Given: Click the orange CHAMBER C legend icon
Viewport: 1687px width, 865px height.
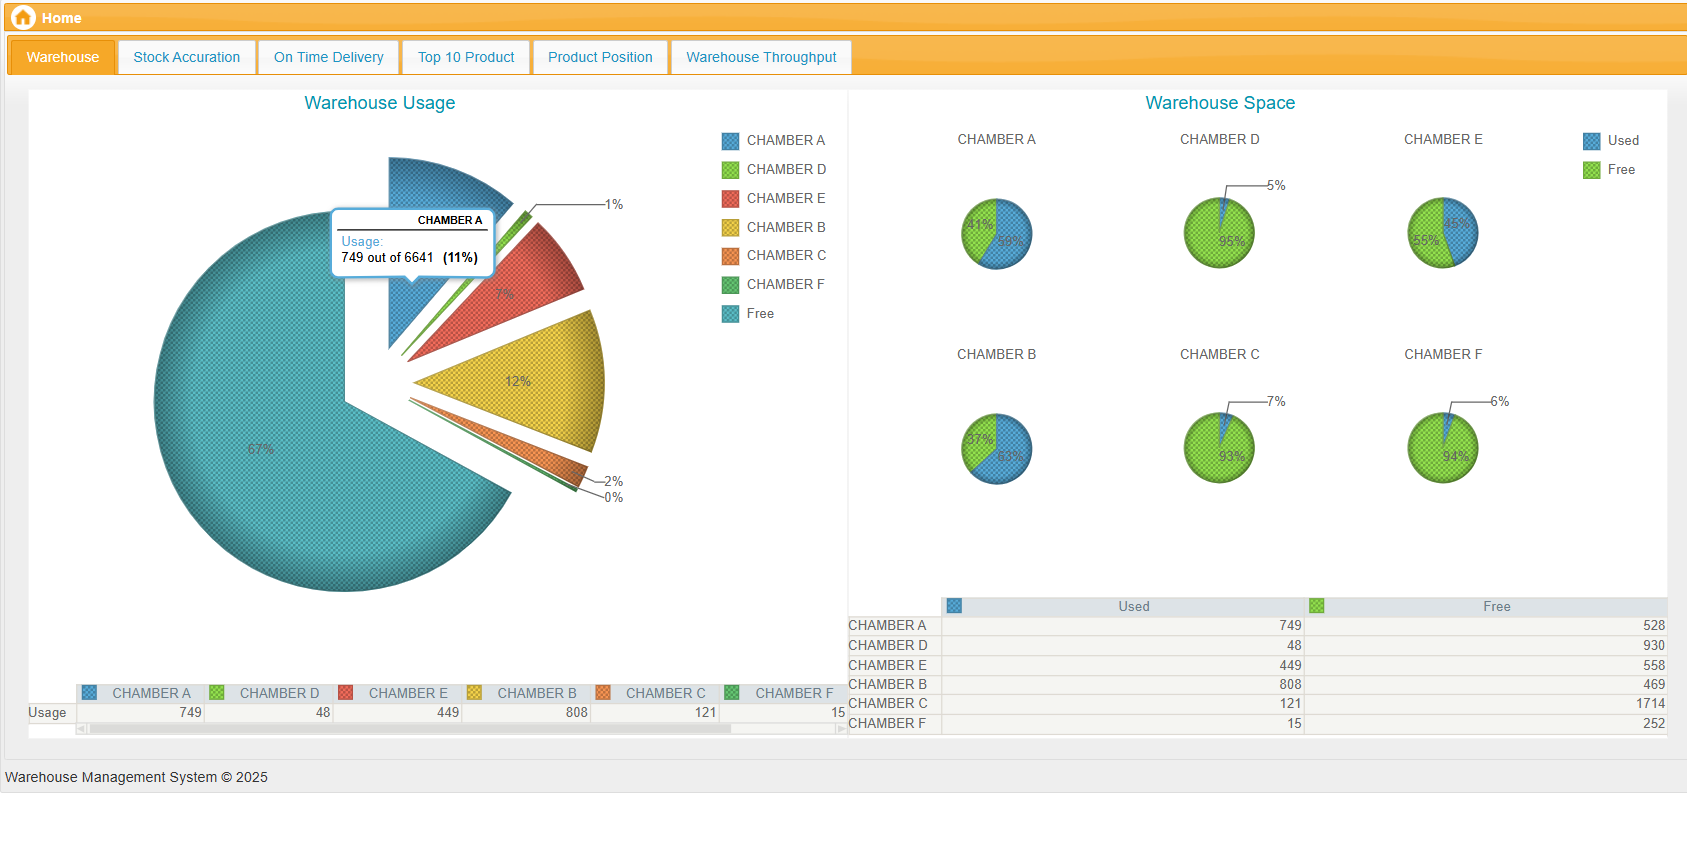Looking at the screenshot, I should [x=731, y=256].
